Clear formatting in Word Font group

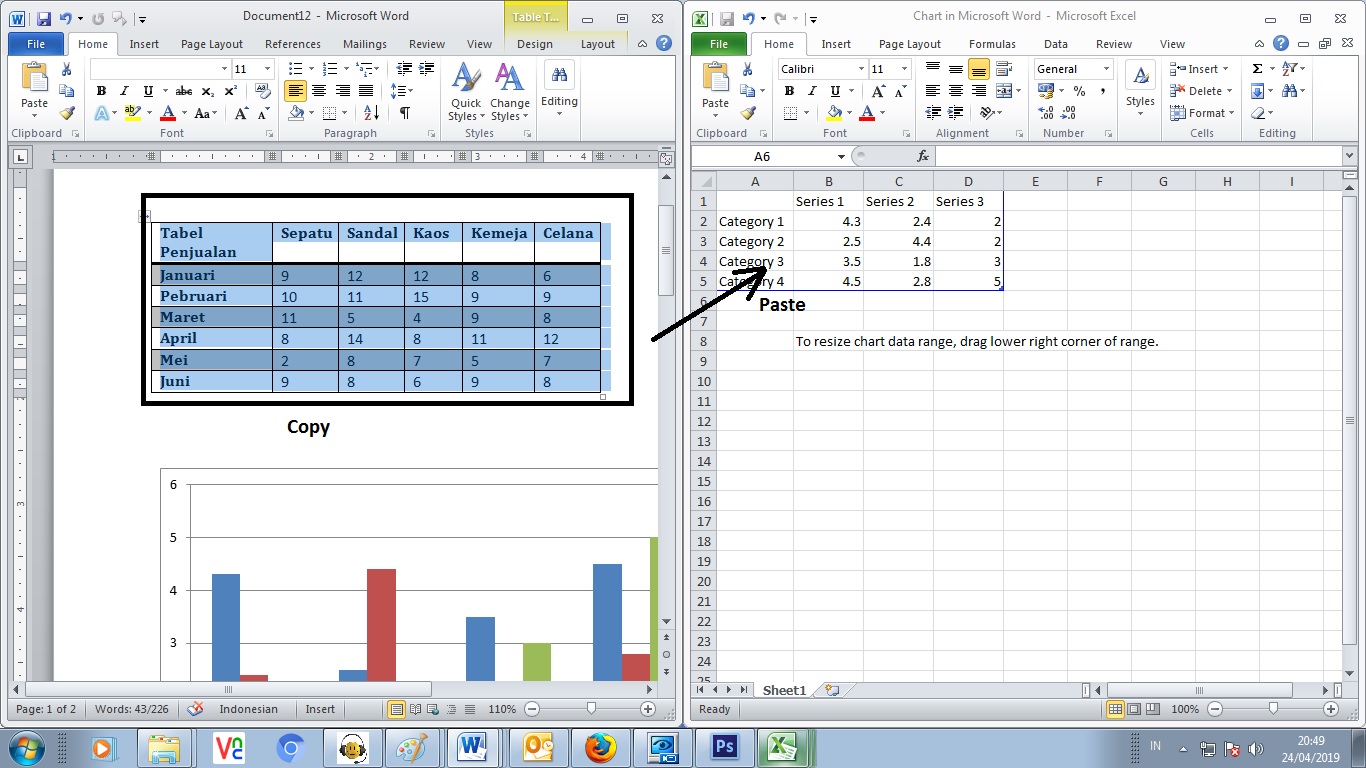pyautogui.click(x=263, y=91)
